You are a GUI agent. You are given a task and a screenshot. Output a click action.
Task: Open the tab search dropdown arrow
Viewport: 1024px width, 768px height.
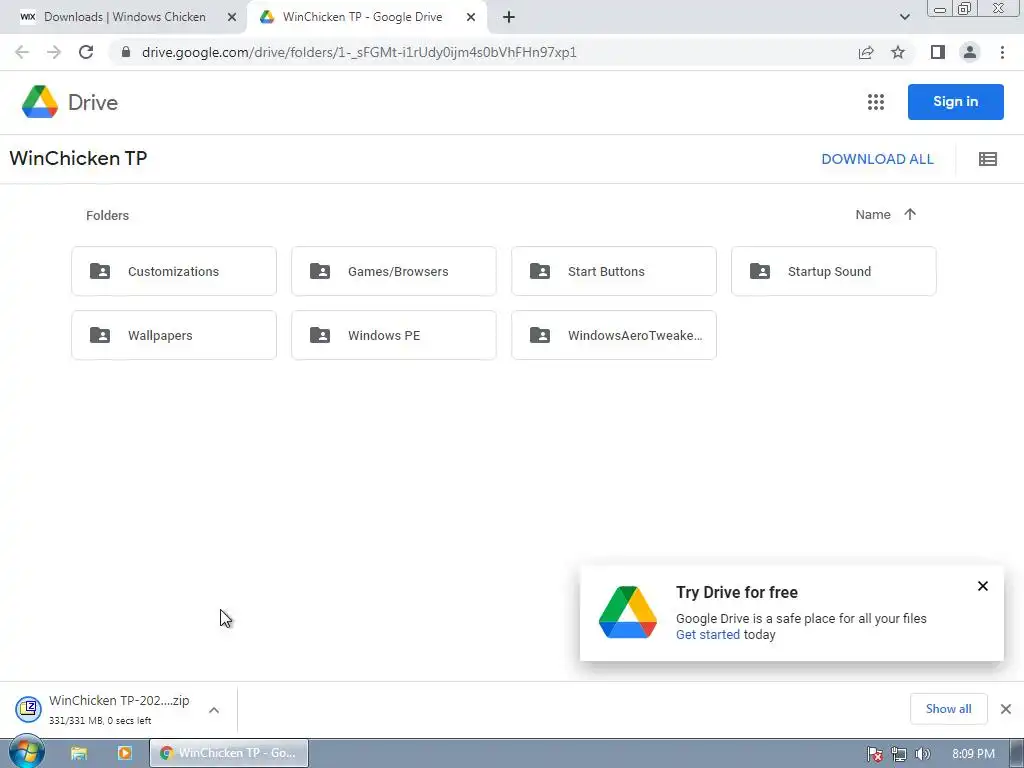(x=904, y=17)
